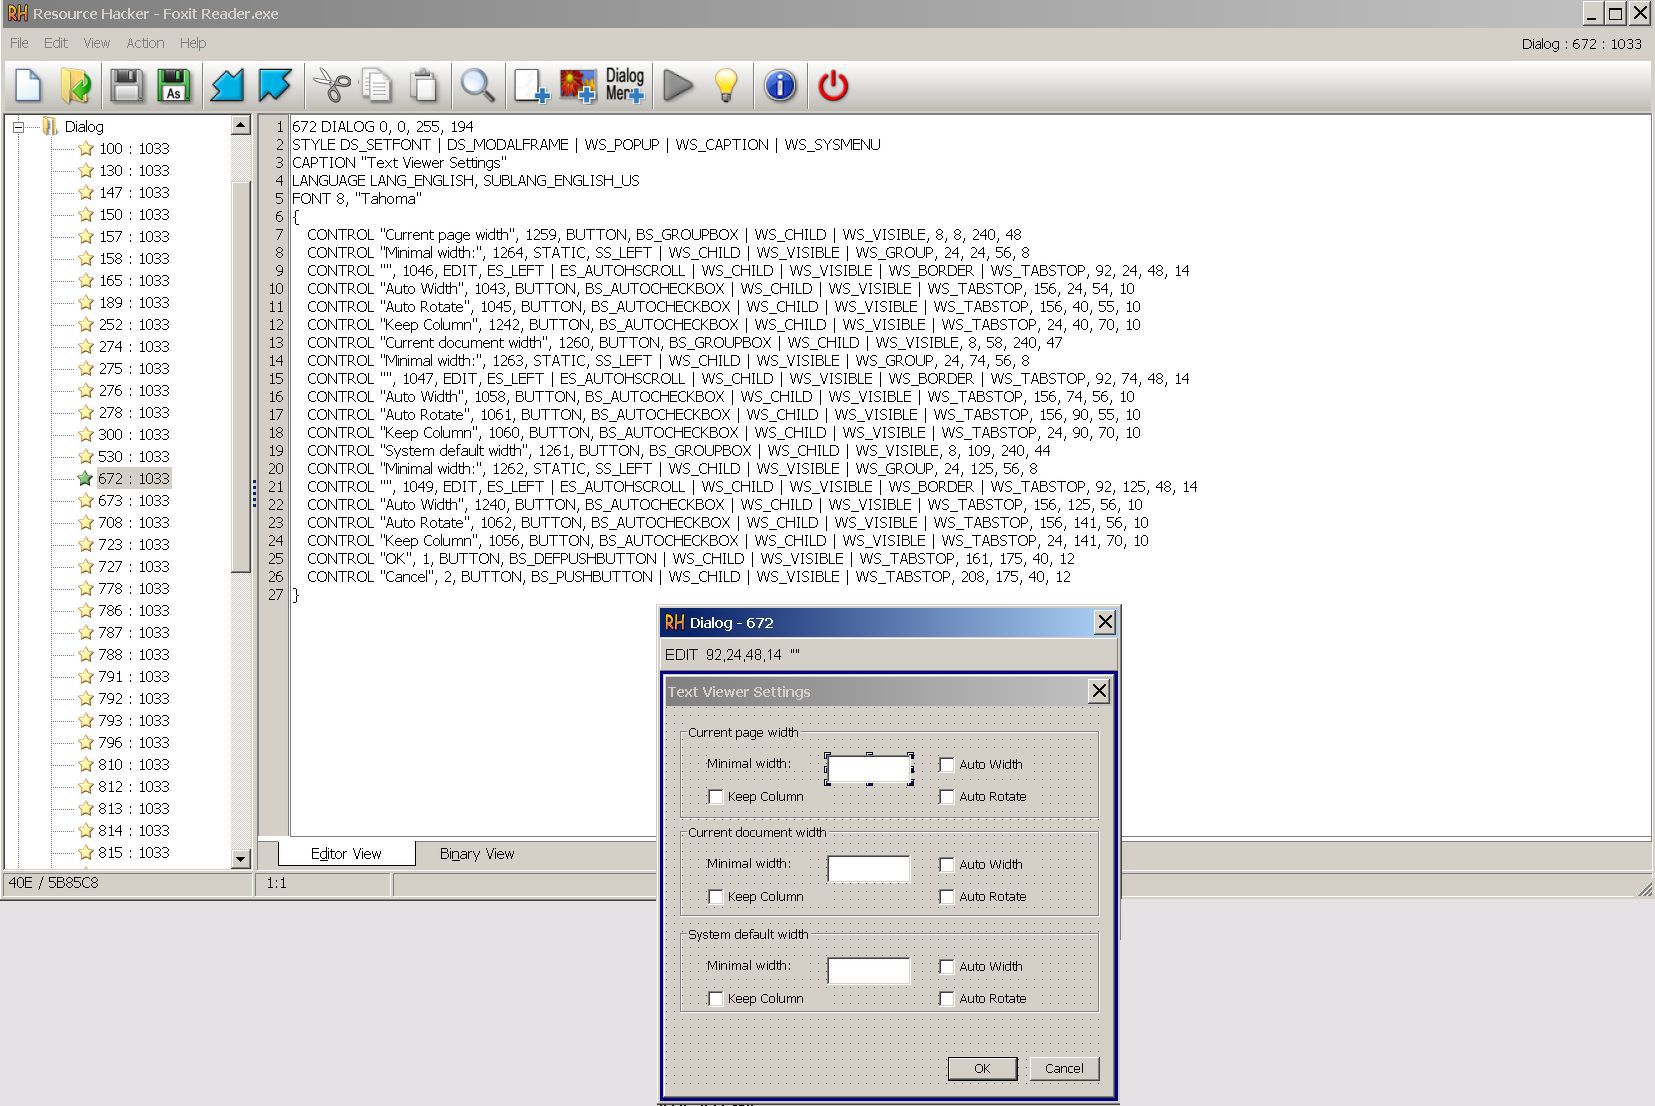Click the Add image resource icon

[x=578, y=86]
